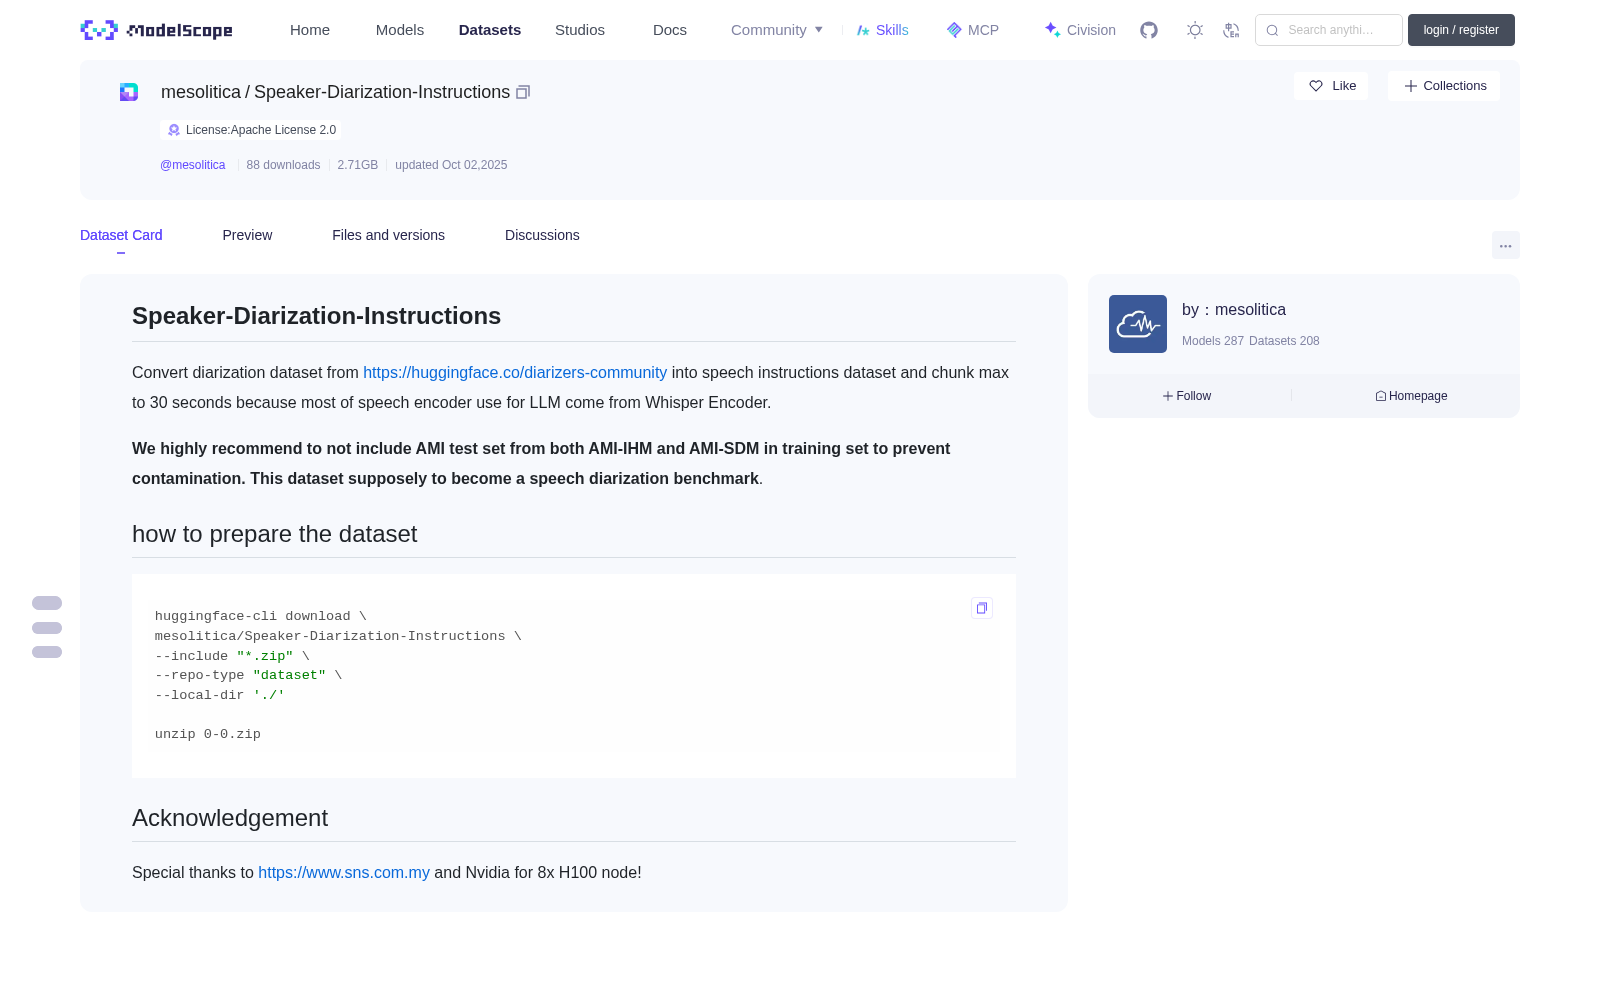Click the Apache License 2.0 license tag
The width and height of the screenshot is (1600, 1000).
pos(251,130)
